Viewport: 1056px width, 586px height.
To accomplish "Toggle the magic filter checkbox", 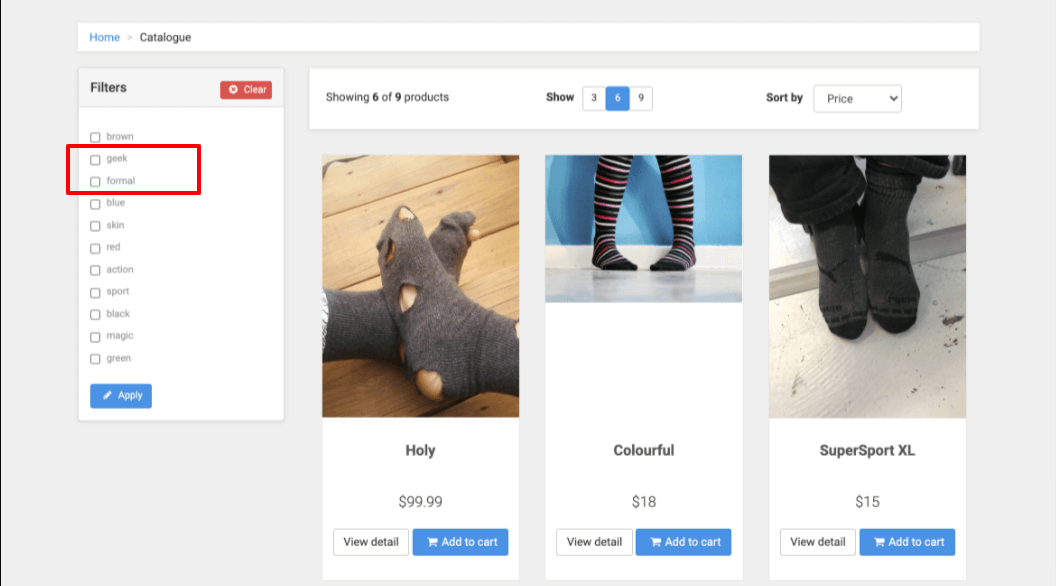I will (x=95, y=337).
